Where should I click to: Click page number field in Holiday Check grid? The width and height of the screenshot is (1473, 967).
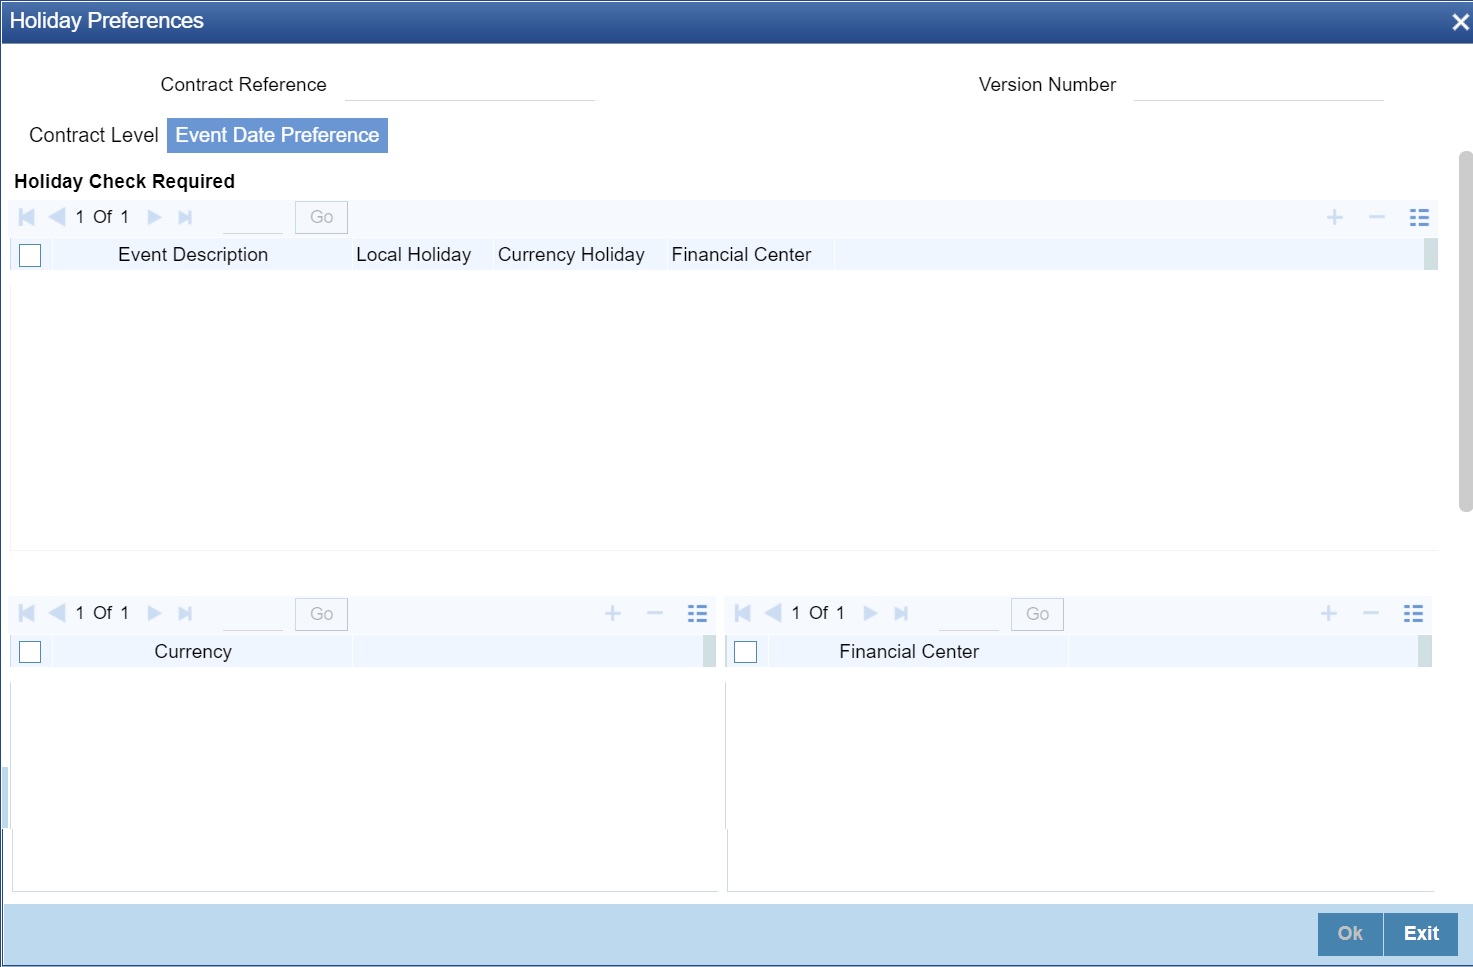pyautogui.click(x=253, y=217)
